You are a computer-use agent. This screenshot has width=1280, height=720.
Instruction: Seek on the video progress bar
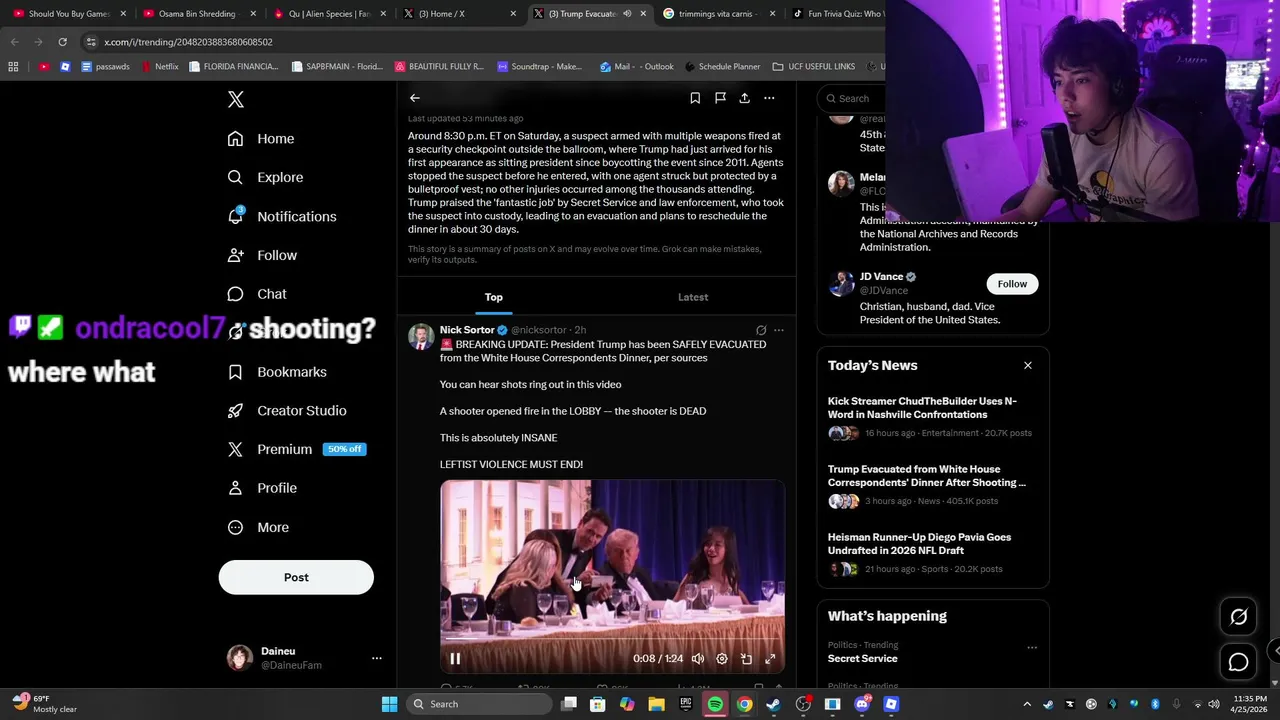tap(612, 639)
